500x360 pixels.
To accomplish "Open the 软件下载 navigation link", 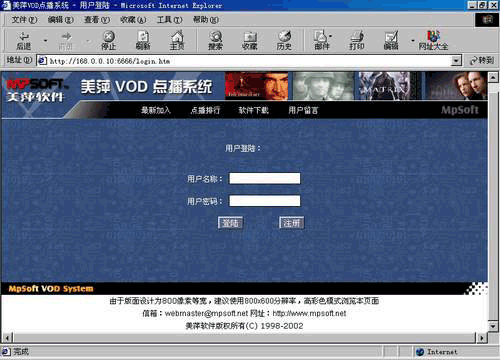I will [254, 110].
